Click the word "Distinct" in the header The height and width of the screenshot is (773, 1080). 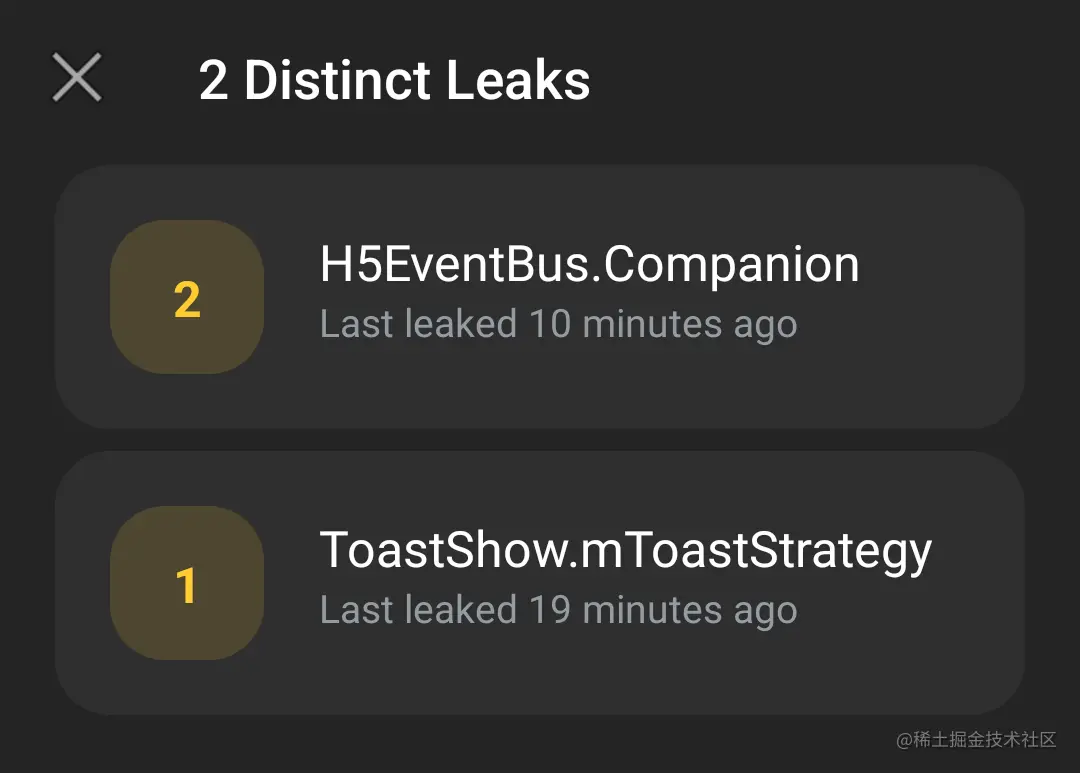(x=337, y=80)
